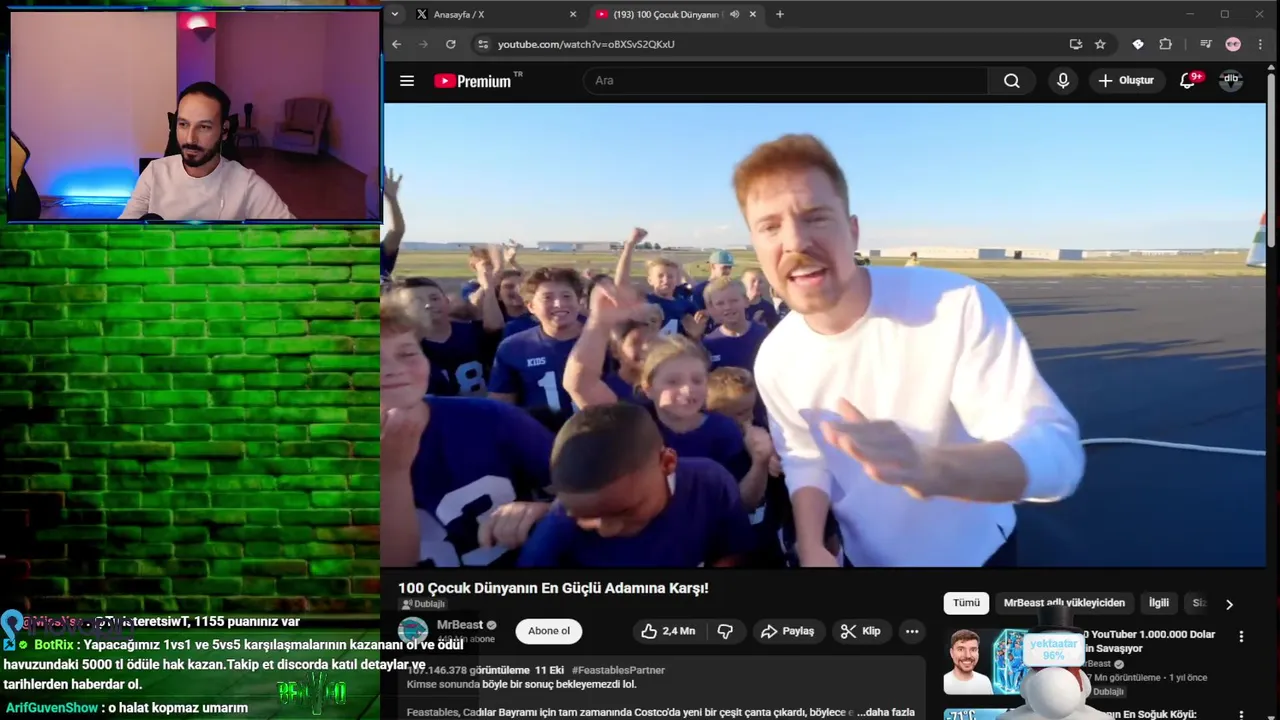Click the search magnifier button
This screenshot has width=1280, height=720.
coord(1012,81)
